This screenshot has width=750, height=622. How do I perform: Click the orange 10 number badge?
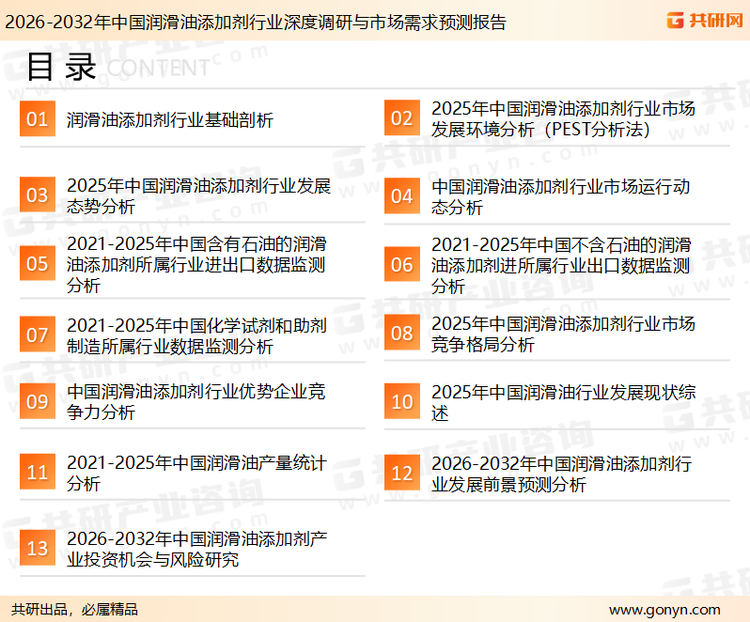[402, 401]
